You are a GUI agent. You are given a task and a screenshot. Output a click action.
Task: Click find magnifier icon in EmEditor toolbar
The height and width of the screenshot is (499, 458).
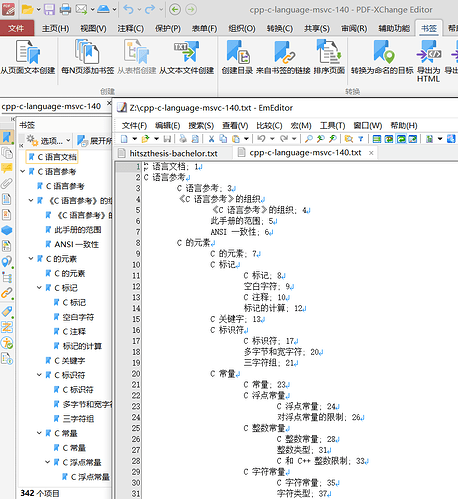[309, 139]
